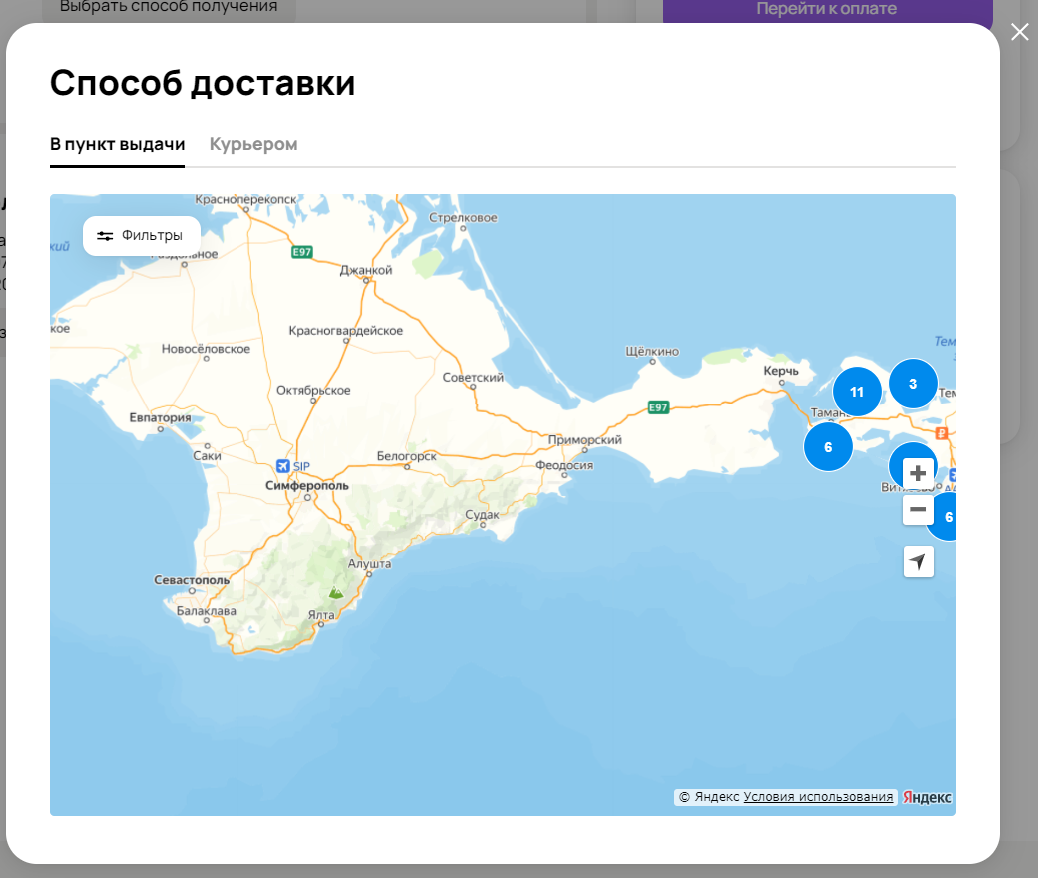Zoom in on the map

[x=918, y=473]
